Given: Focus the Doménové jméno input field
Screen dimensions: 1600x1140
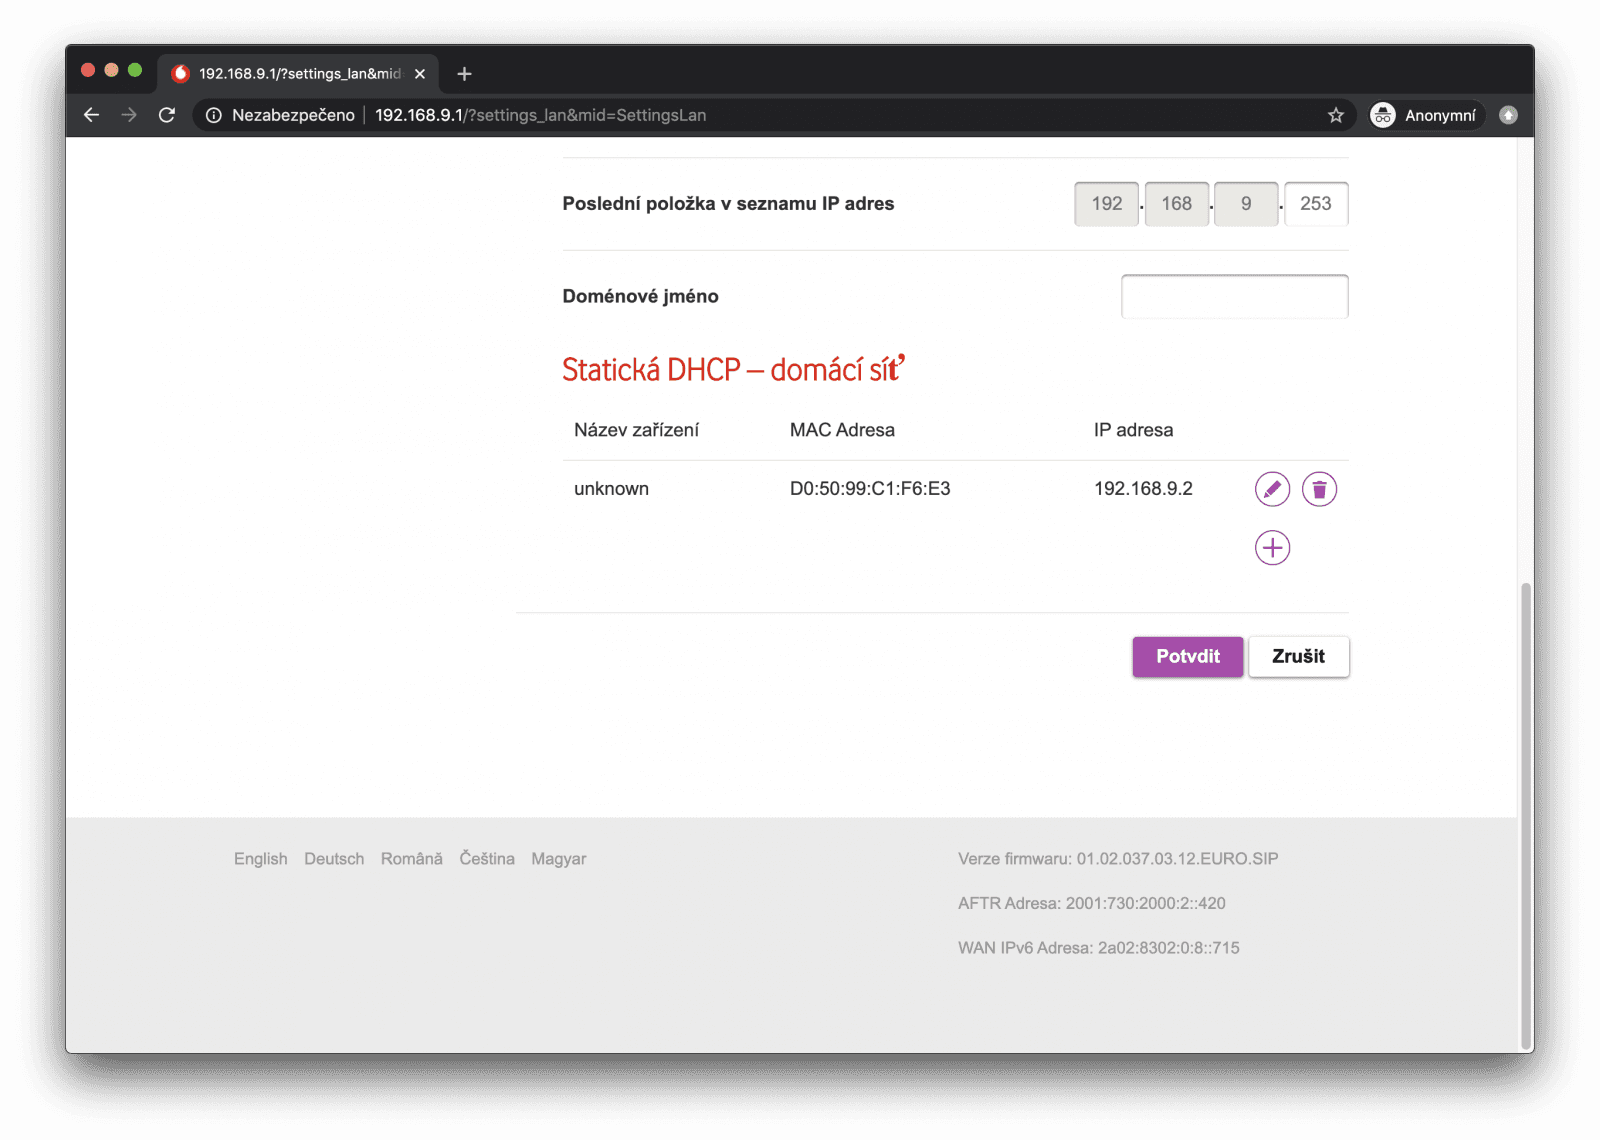Looking at the screenshot, I should 1234,296.
